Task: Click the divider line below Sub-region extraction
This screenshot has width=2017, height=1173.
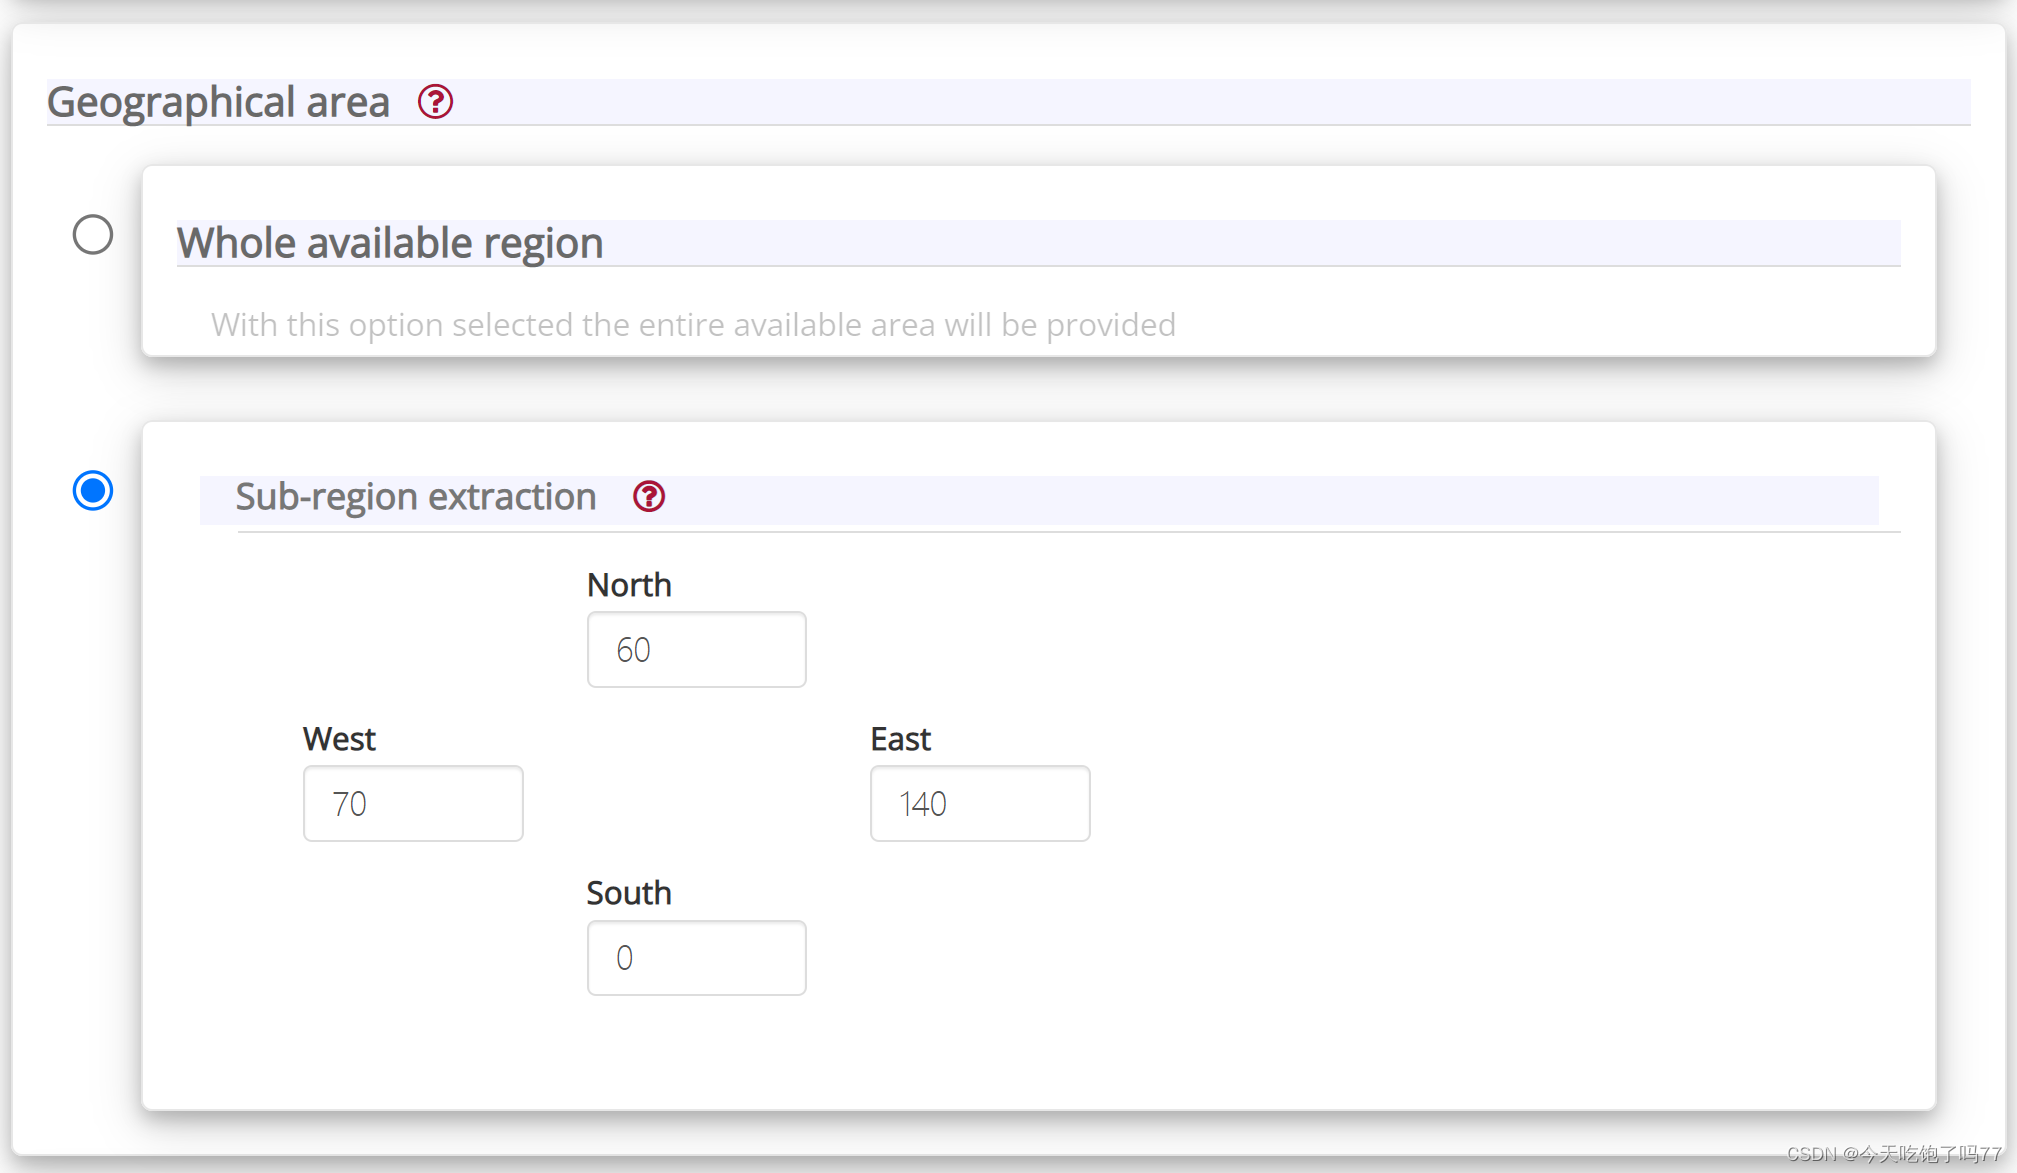Action: 1068,532
